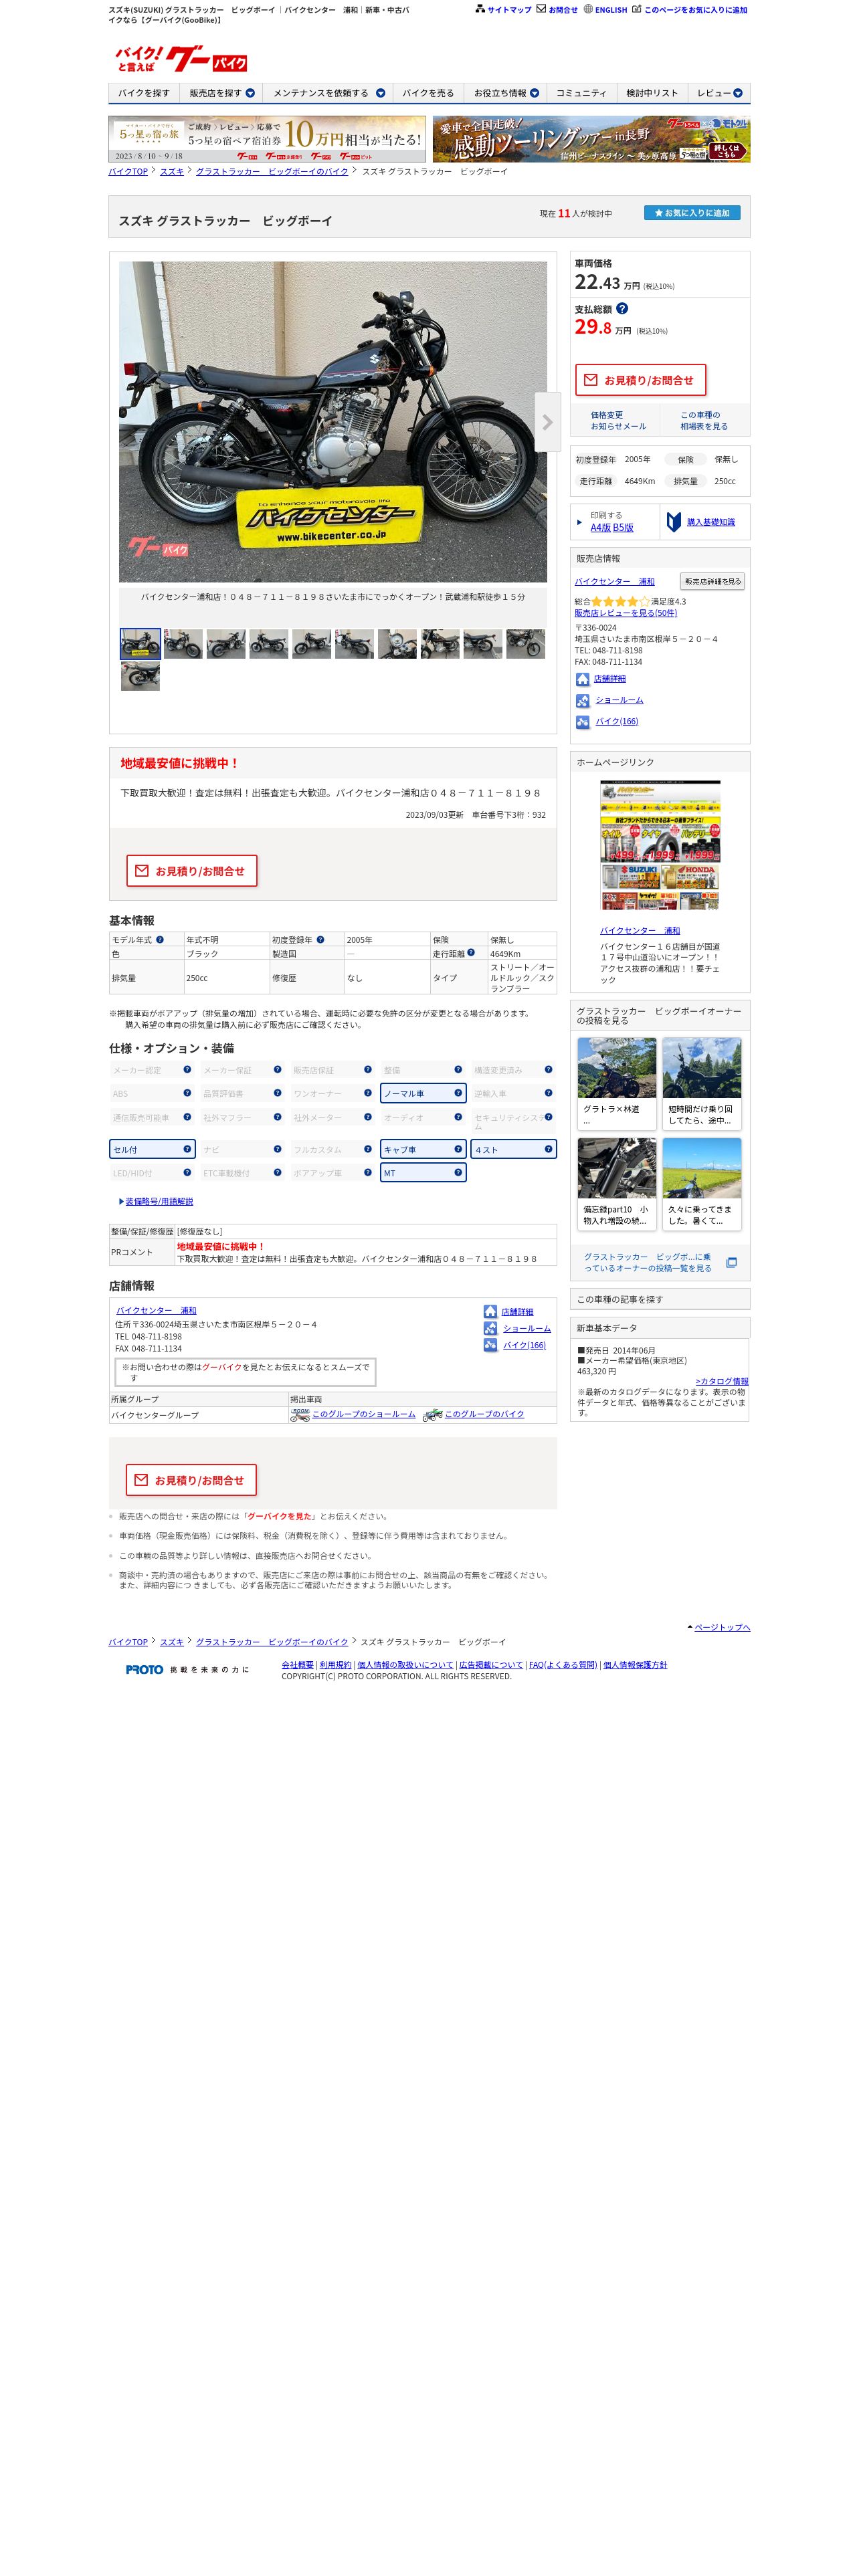Open グラトラ×林道 owner post card
This screenshot has width=859, height=2576.
[x=617, y=1083]
